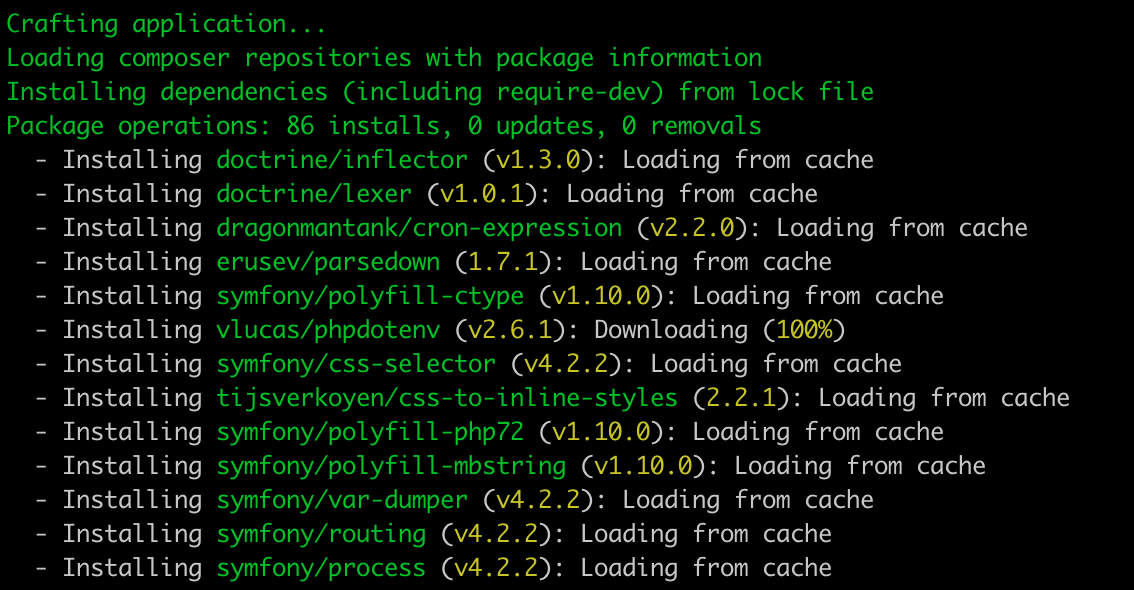Click version v1.3.0 of doctrine/inflector
This screenshot has height=590, width=1134.
coord(539,160)
